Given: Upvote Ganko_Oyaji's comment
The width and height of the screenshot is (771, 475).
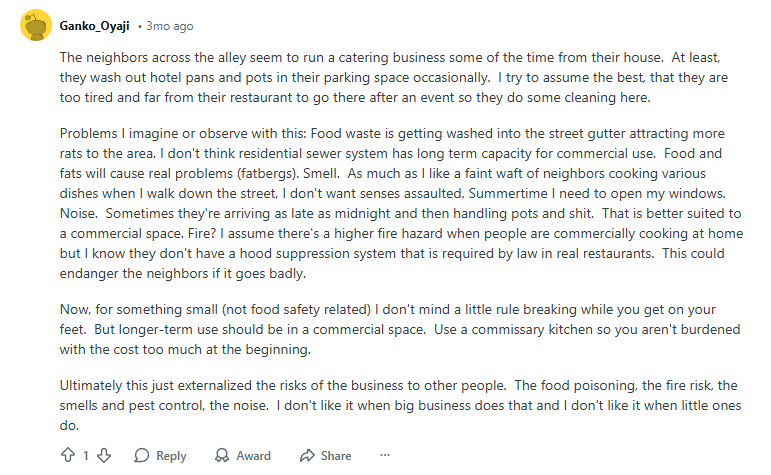Looking at the screenshot, I should [68, 455].
